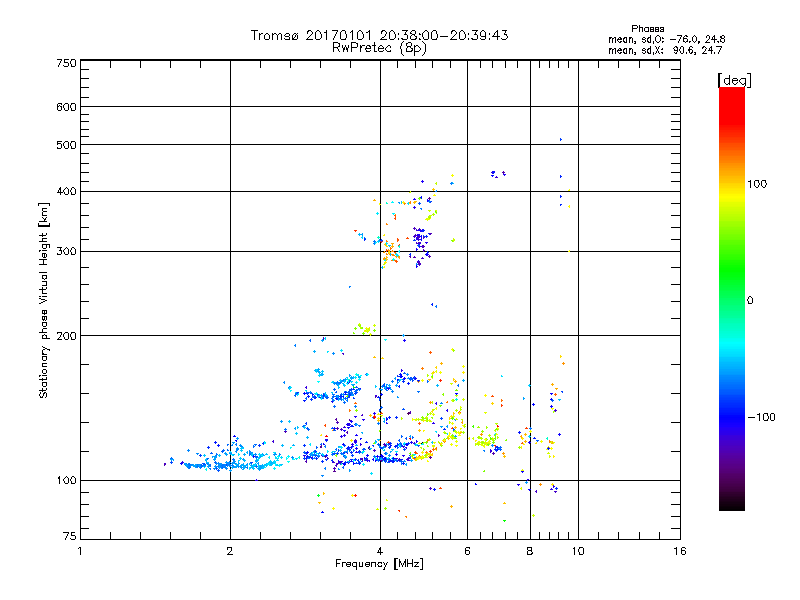
Task: Click the '[deg]' colorbar unit label
Action: point(734,80)
